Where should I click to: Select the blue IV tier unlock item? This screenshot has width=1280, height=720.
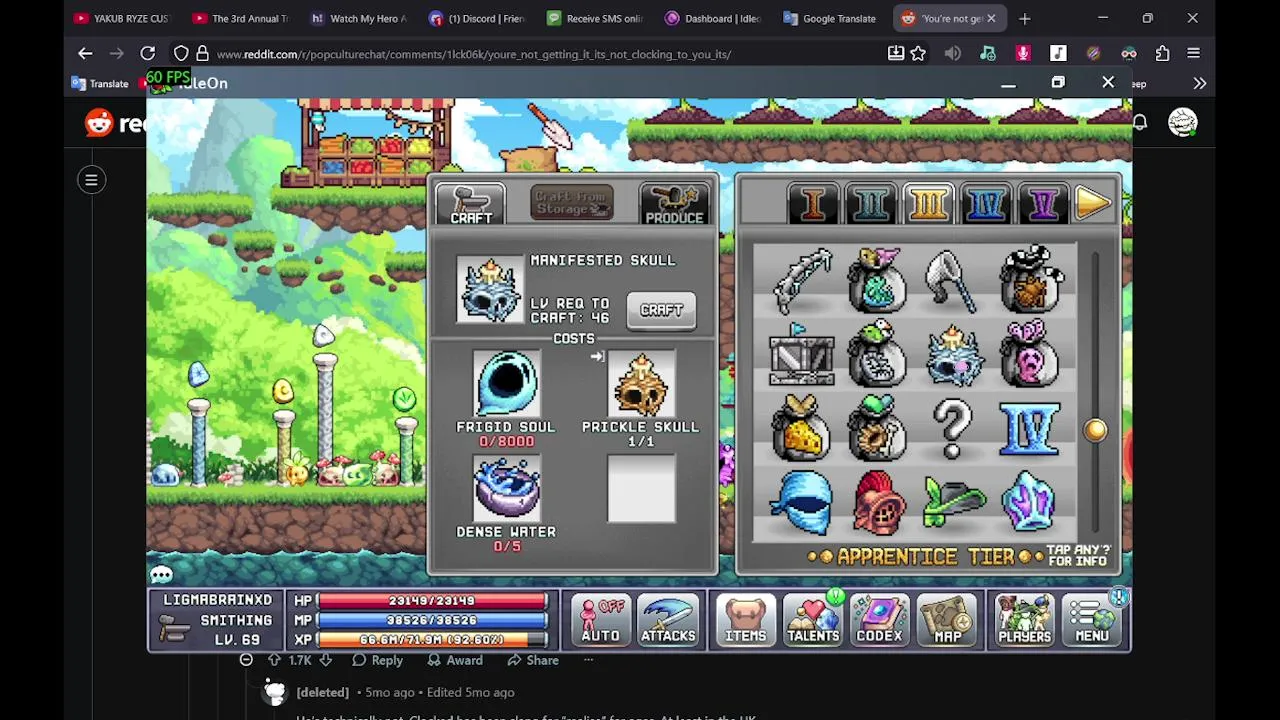[x=1030, y=429]
